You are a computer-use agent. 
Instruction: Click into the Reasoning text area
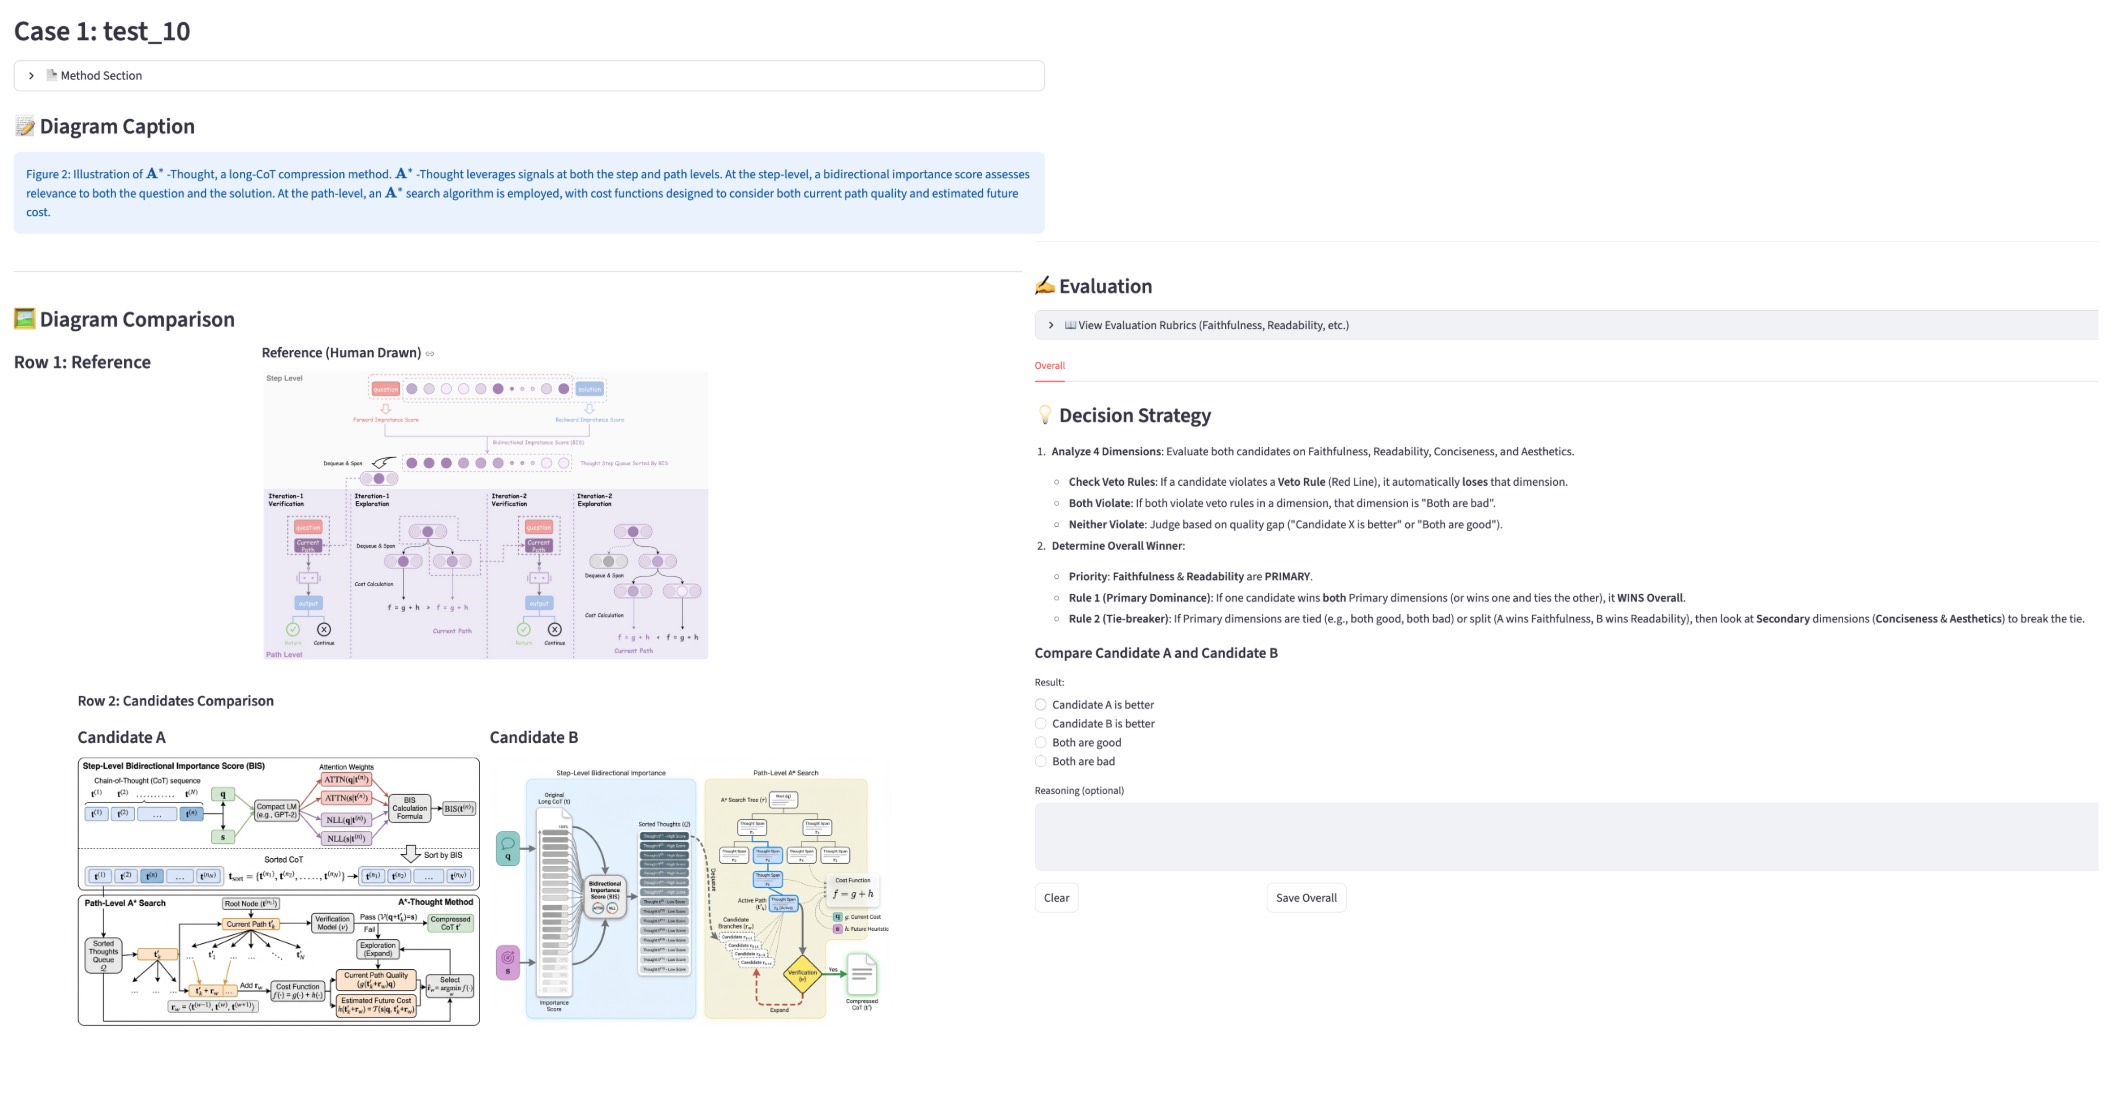(1566, 836)
